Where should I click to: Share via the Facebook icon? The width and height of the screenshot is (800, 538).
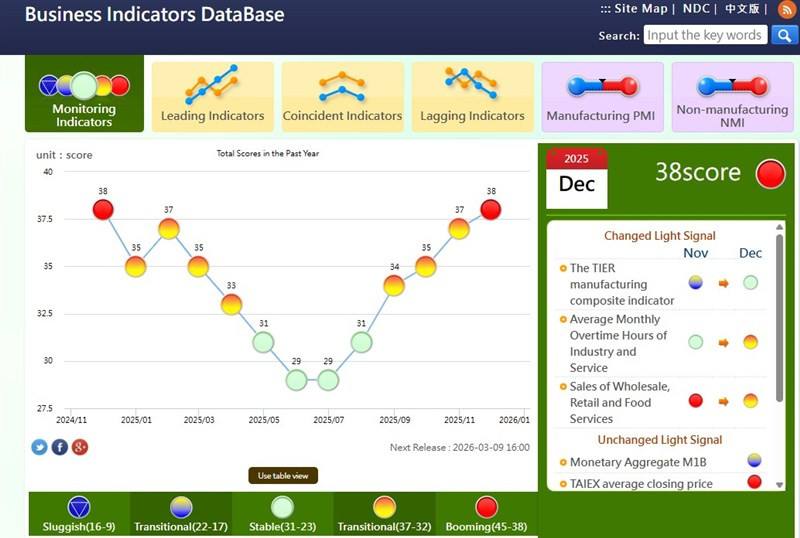pos(60,447)
